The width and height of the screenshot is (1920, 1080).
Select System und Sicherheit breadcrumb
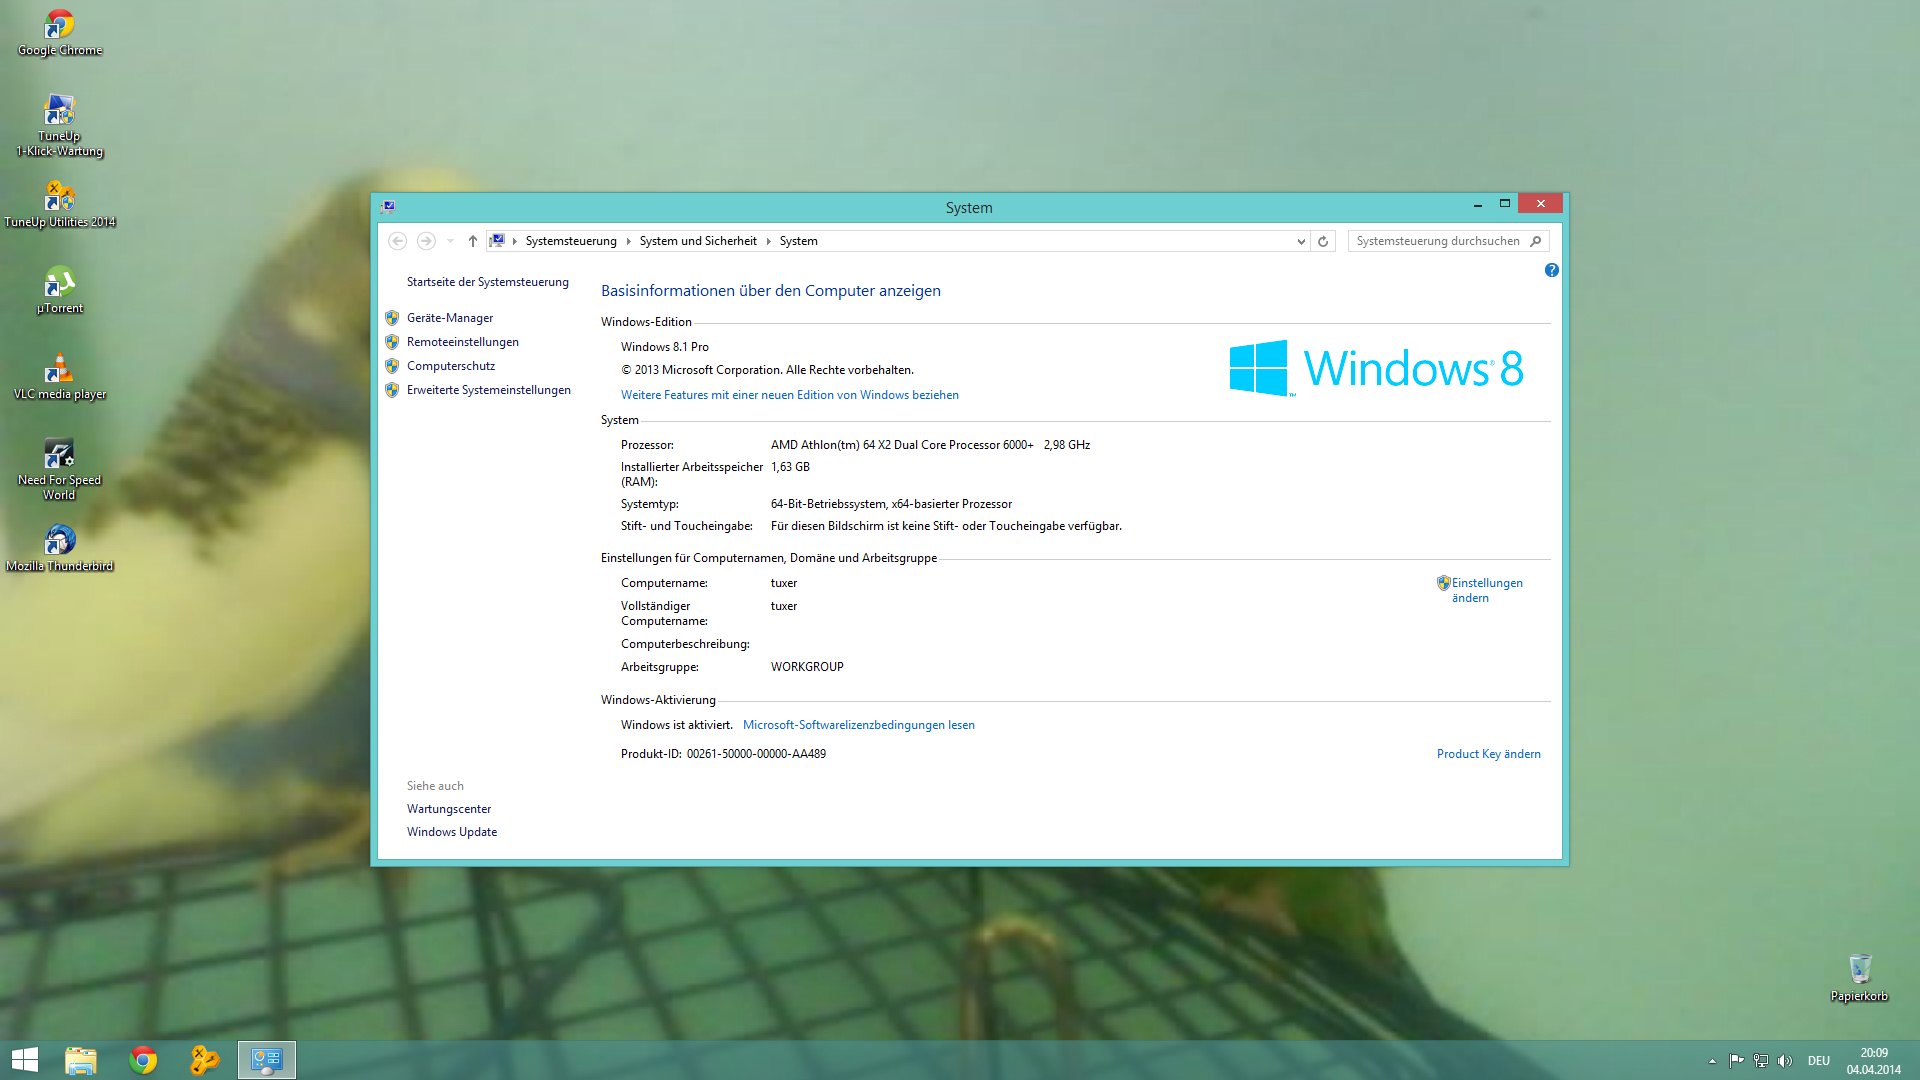pyautogui.click(x=698, y=241)
